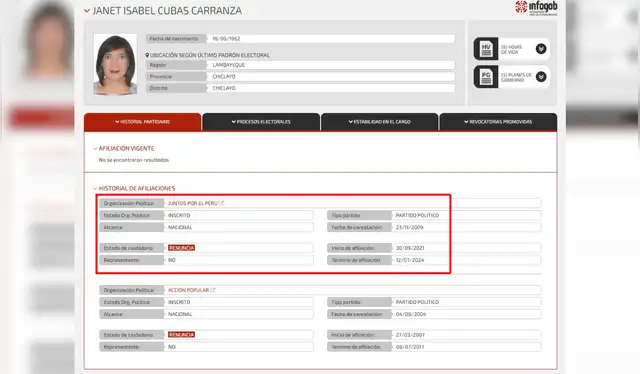Collapse the Historial de Afiliaciones section
The image size is (640, 374).
coord(96,188)
